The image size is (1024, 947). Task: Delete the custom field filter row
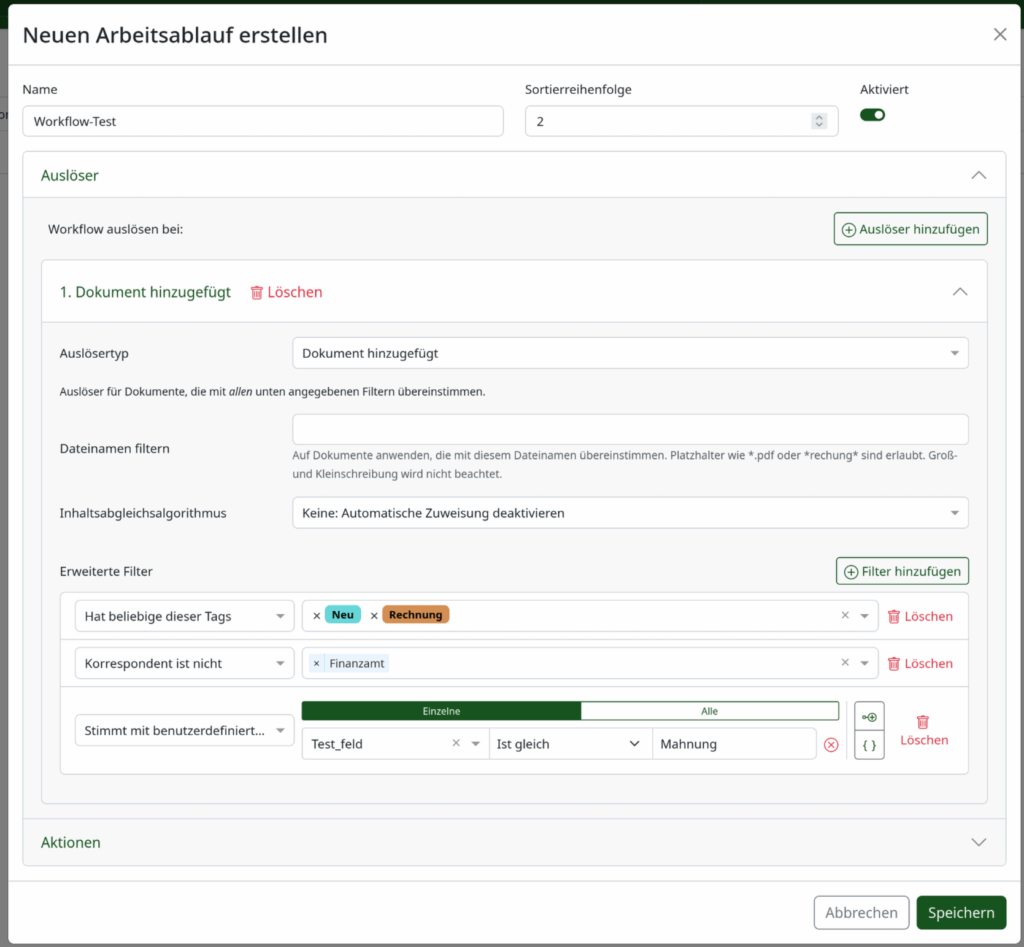pyautogui.click(x=923, y=730)
